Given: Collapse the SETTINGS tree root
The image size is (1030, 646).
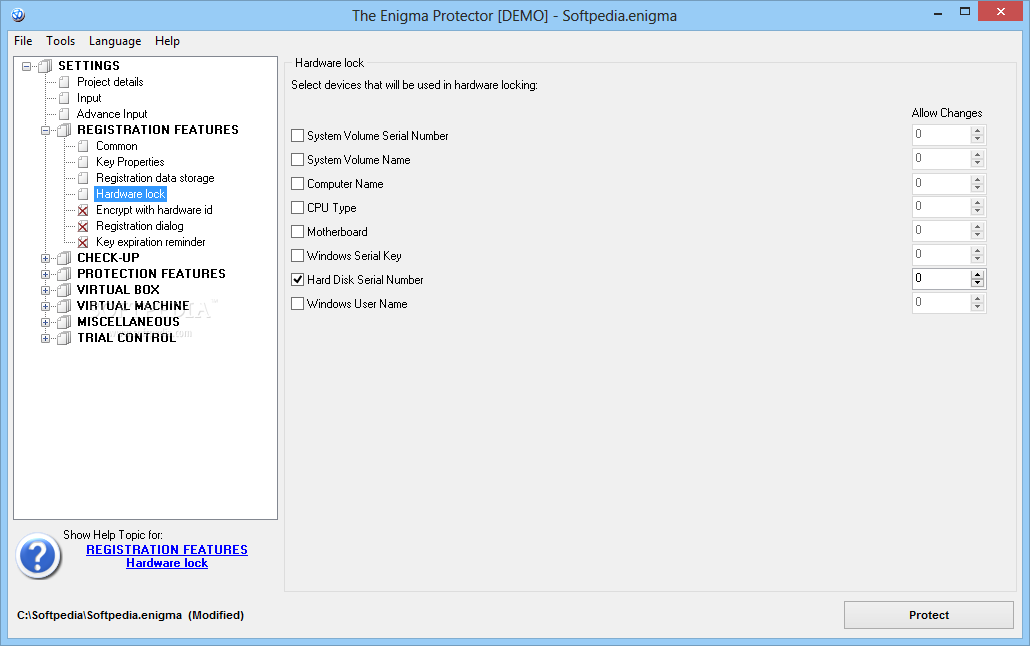Looking at the screenshot, I should pos(26,66).
